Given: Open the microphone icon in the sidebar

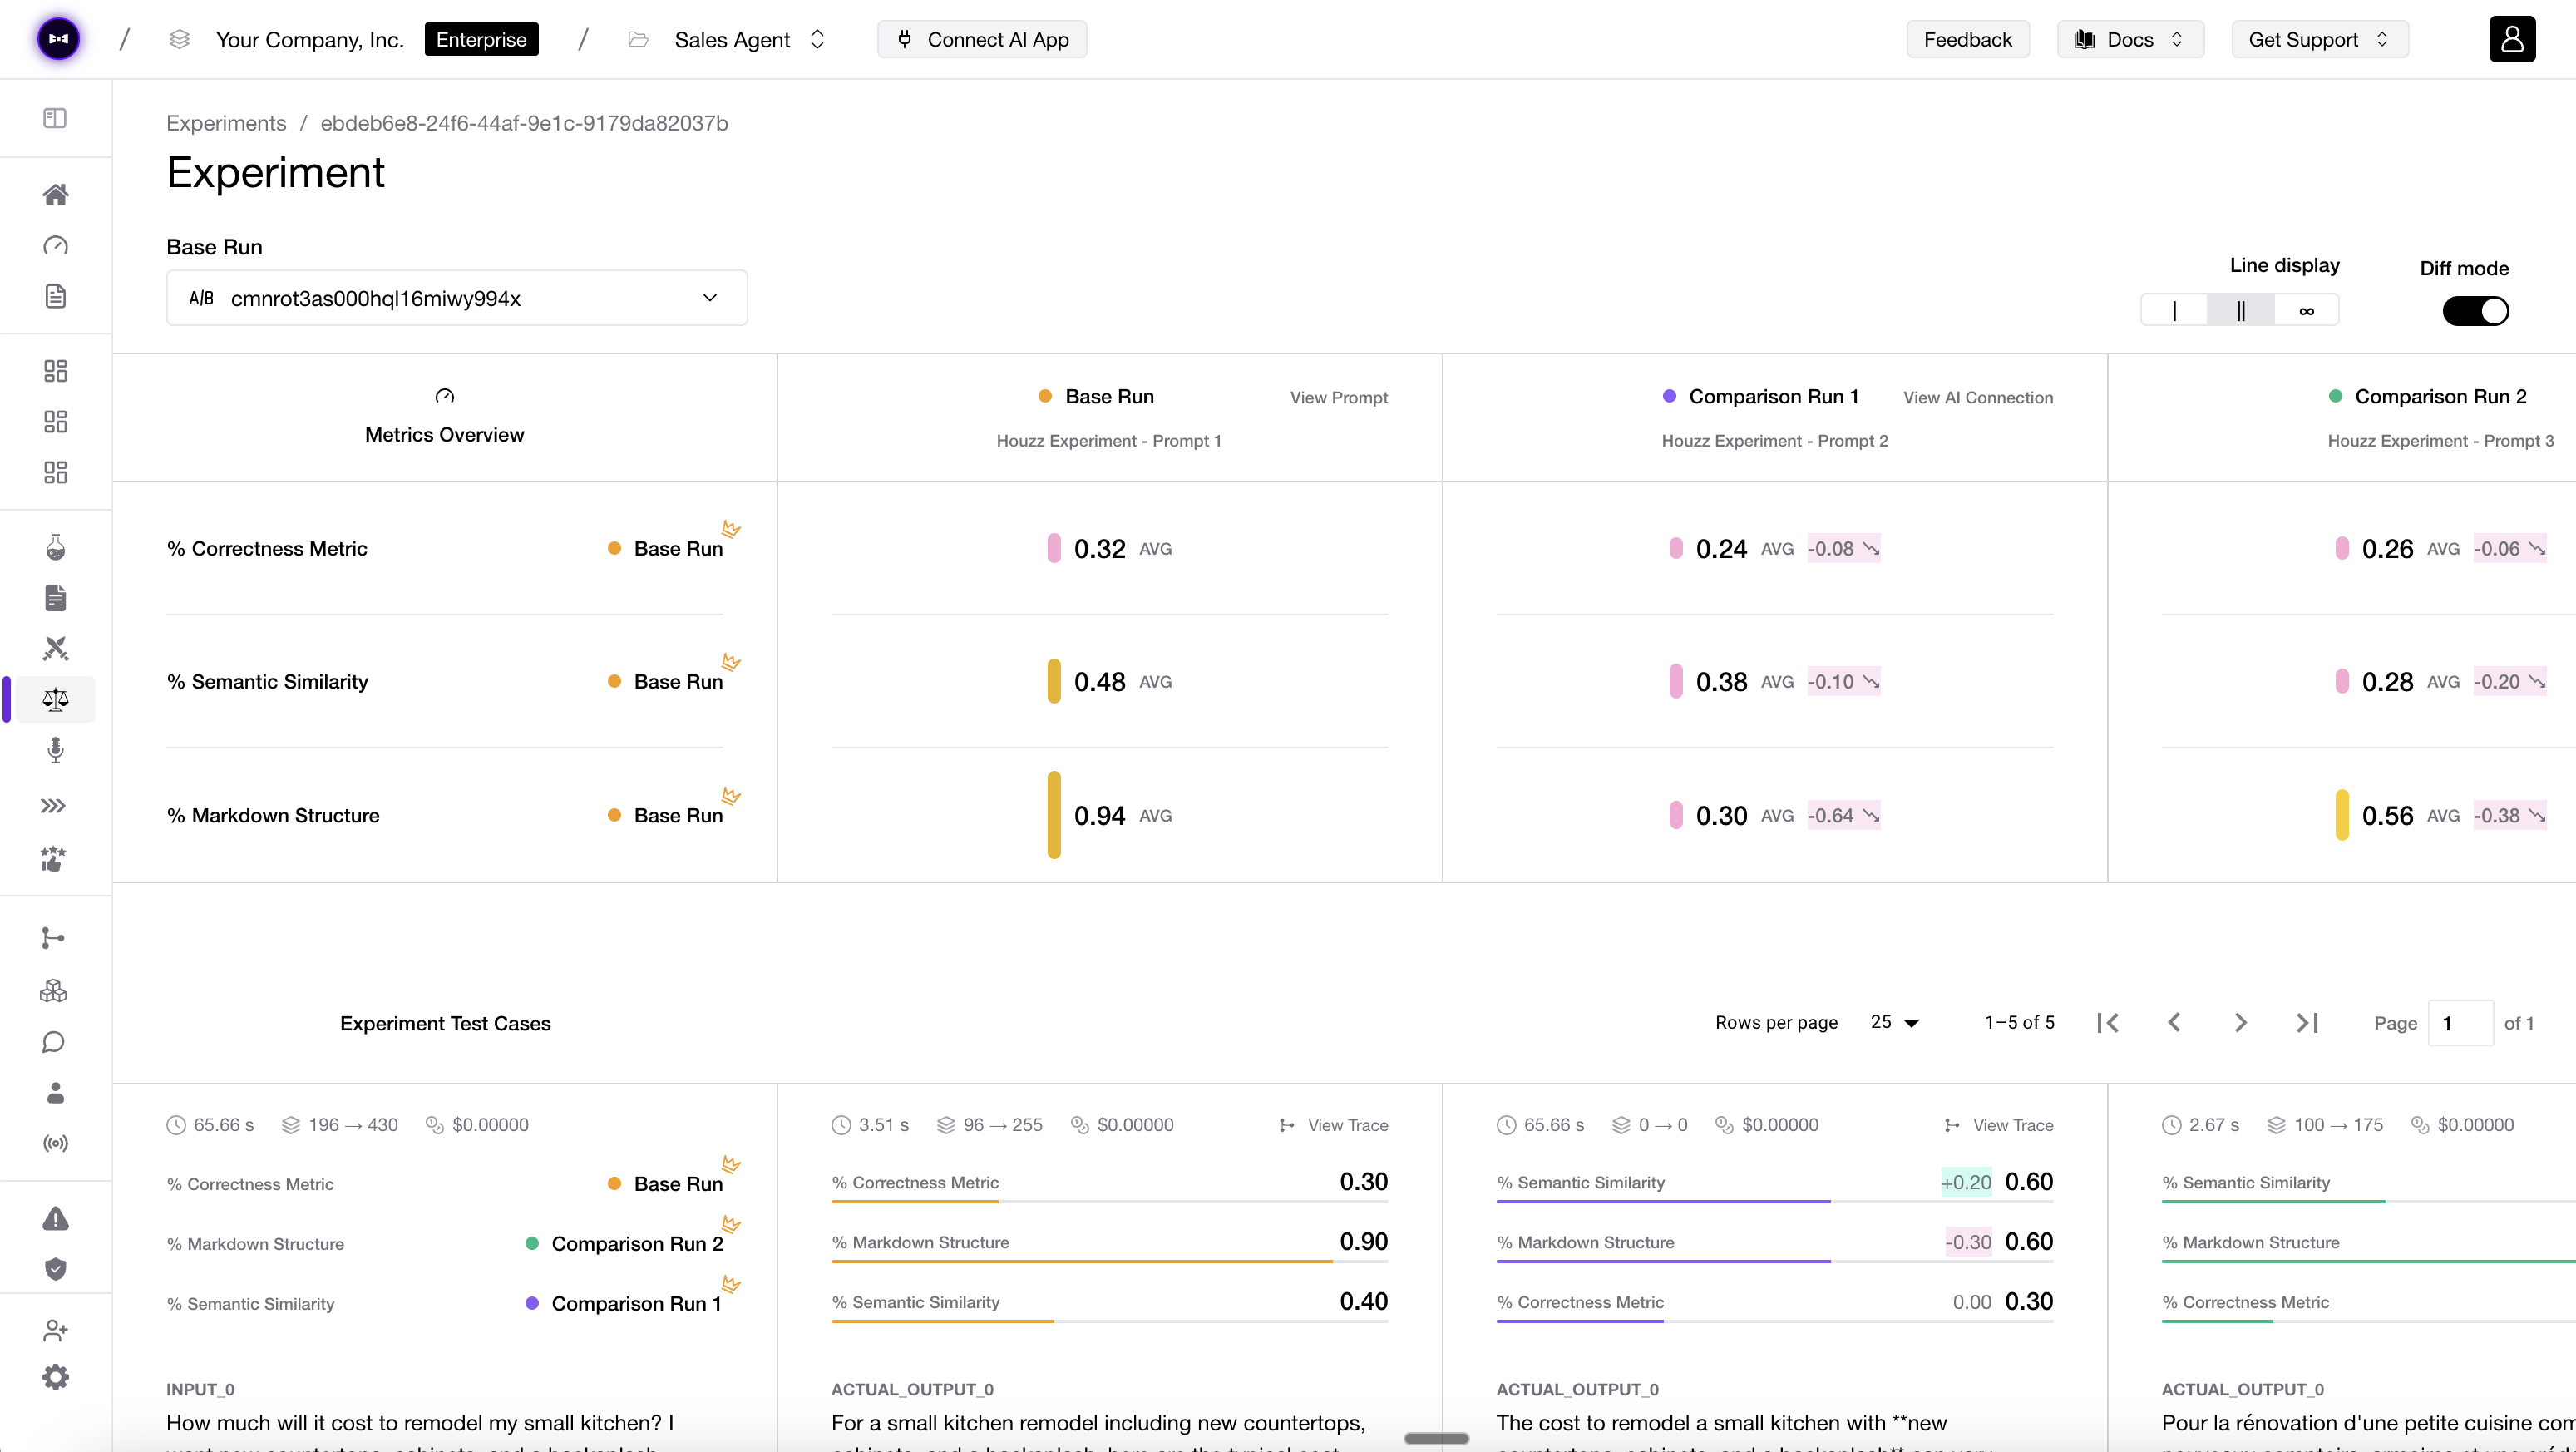Looking at the screenshot, I should click(x=55, y=751).
